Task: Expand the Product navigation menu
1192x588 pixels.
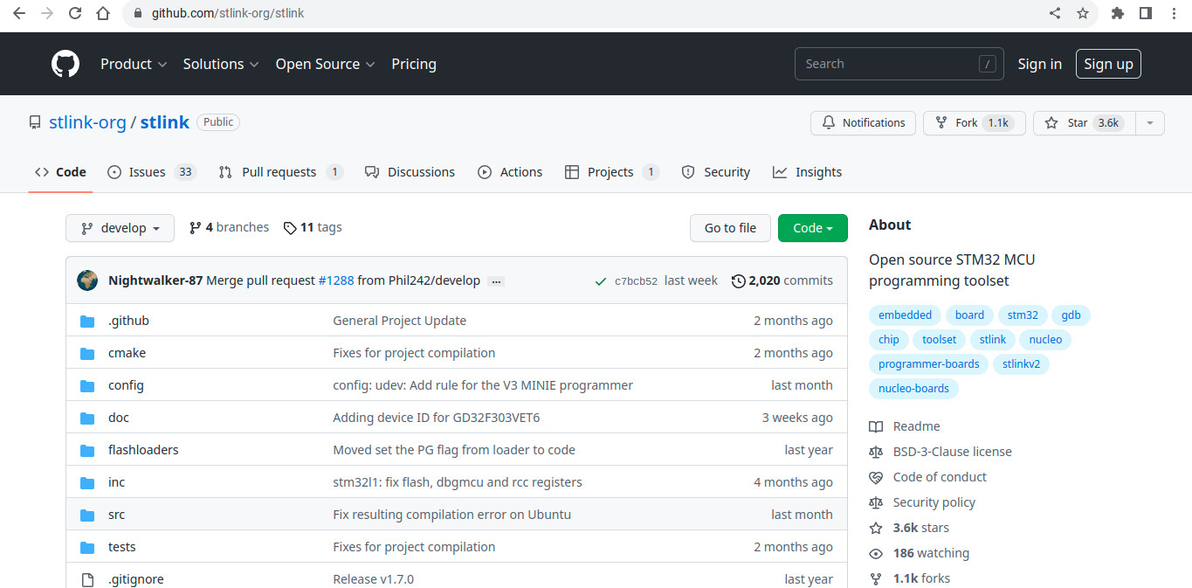Action: pos(133,64)
